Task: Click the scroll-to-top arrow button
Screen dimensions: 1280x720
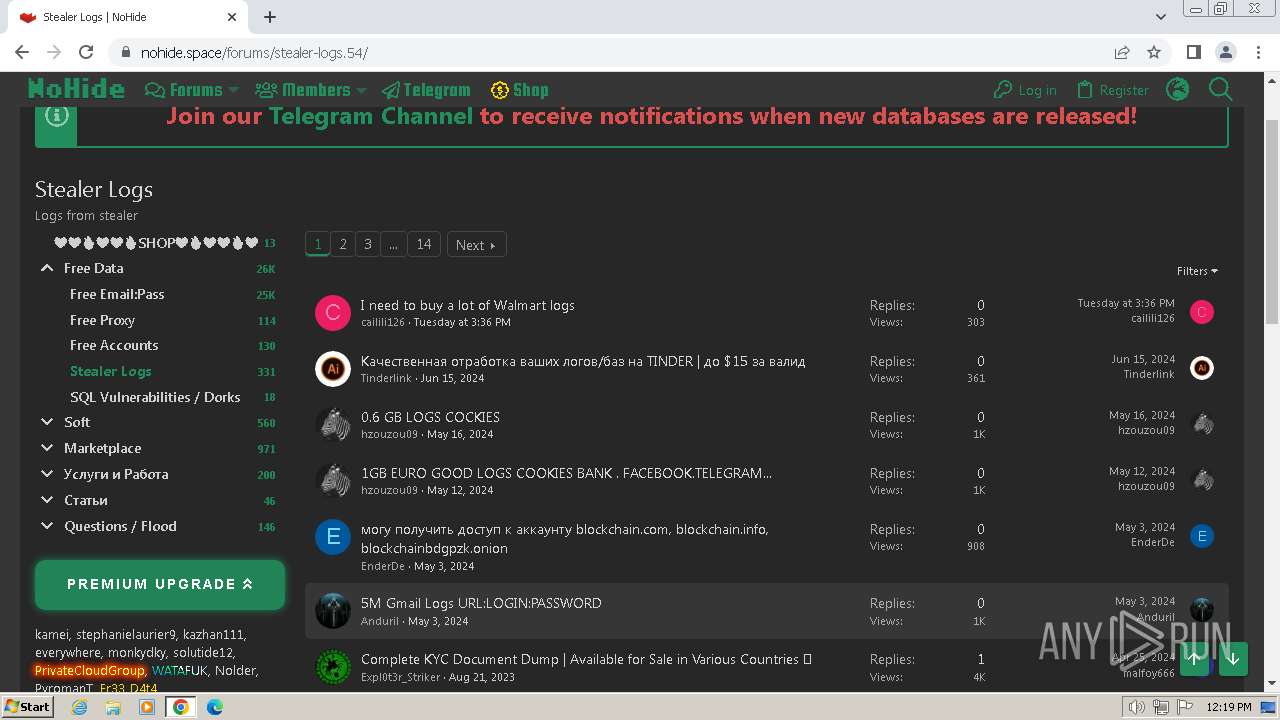Action: [x=1195, y=659]
